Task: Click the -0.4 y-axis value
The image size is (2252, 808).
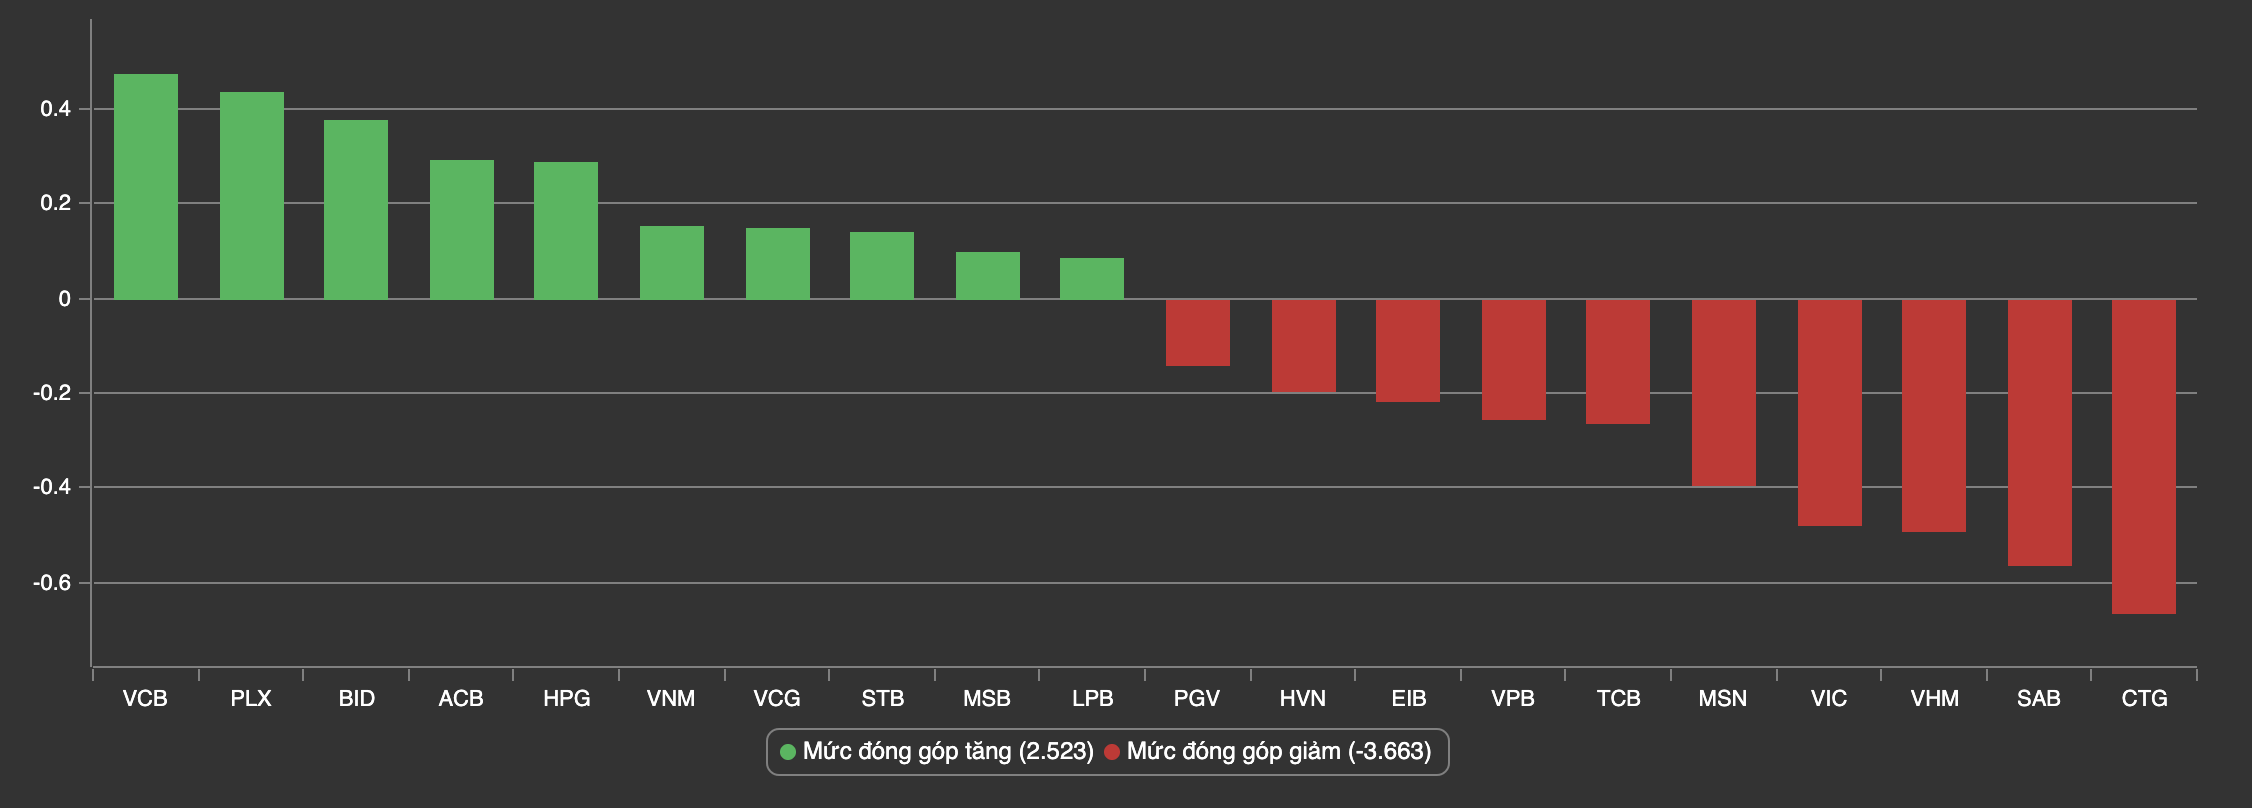Action: click(x=51, y=488)
